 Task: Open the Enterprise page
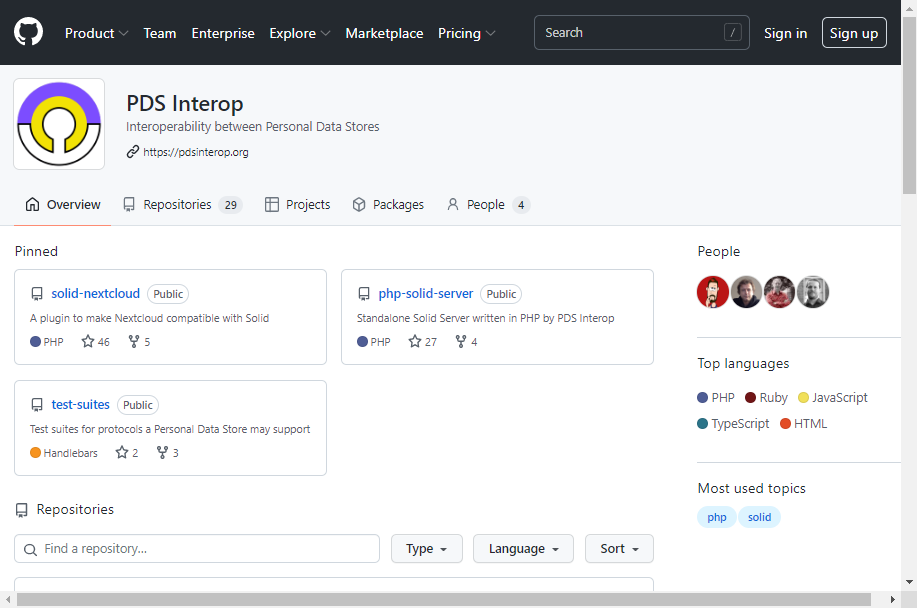[223, 33]
